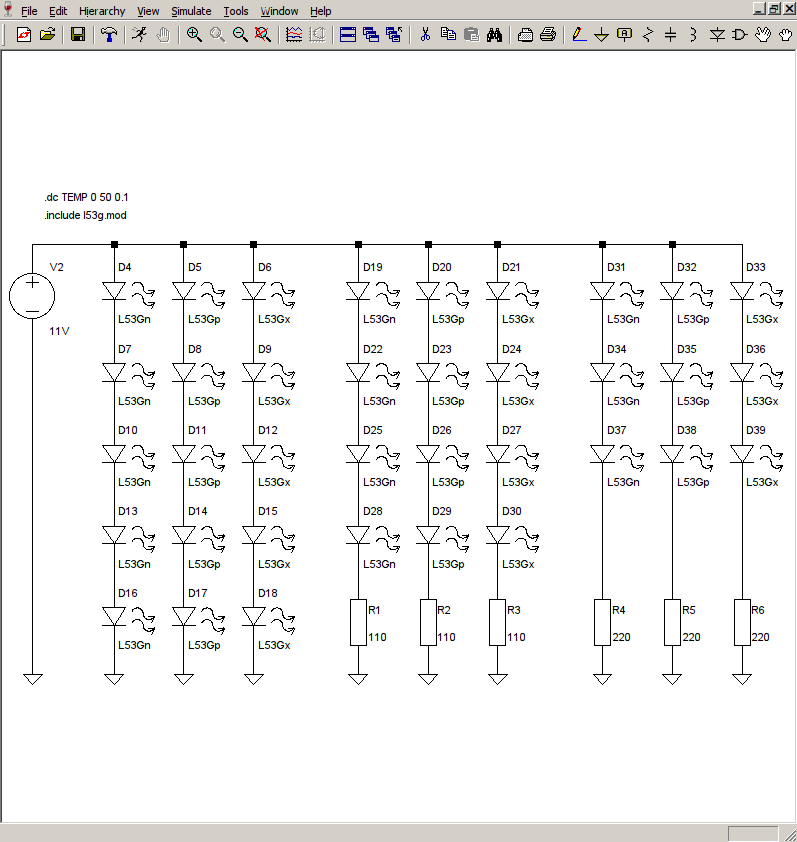Save the schematic with the floppy icon
797x842 pixels.
tap(78, 35)
